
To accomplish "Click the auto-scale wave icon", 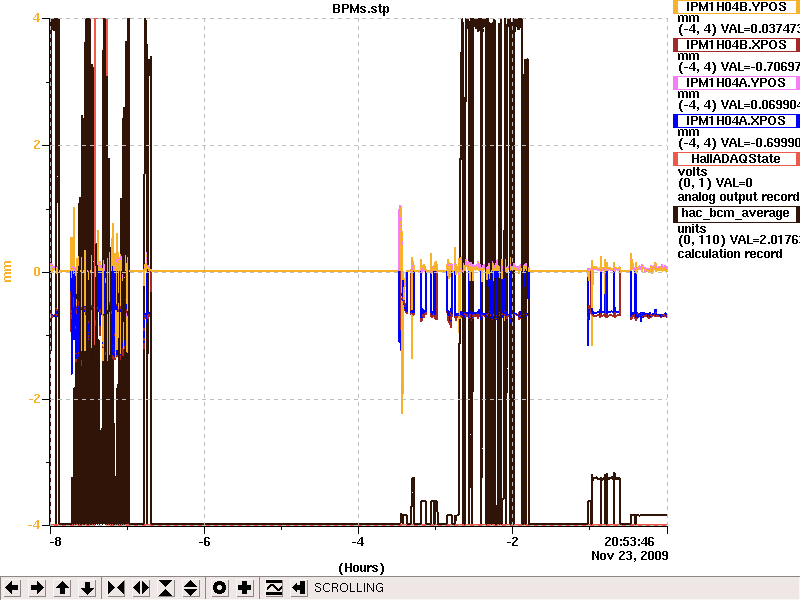I will pyautogui.click(x=274, y=588).
